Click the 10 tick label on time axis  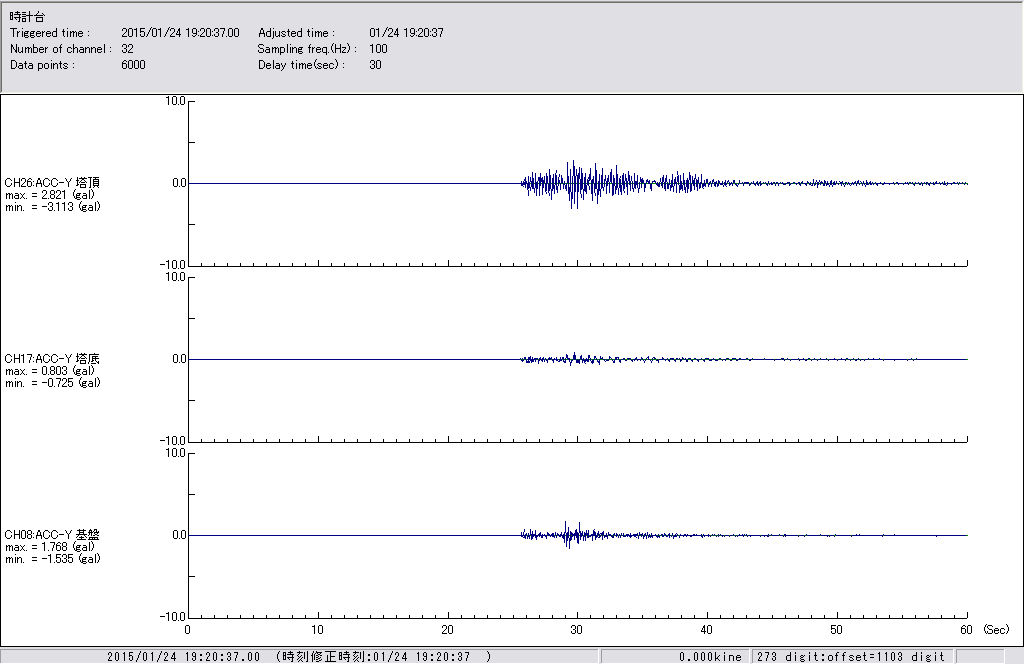(318, 630)
